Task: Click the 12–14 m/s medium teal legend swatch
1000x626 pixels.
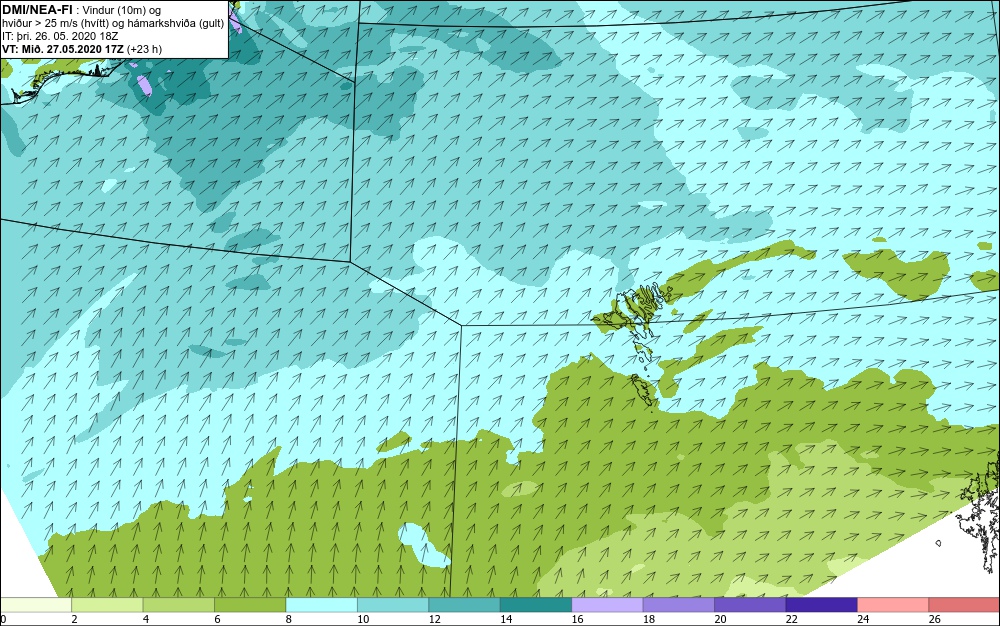Action: [464, 605]
